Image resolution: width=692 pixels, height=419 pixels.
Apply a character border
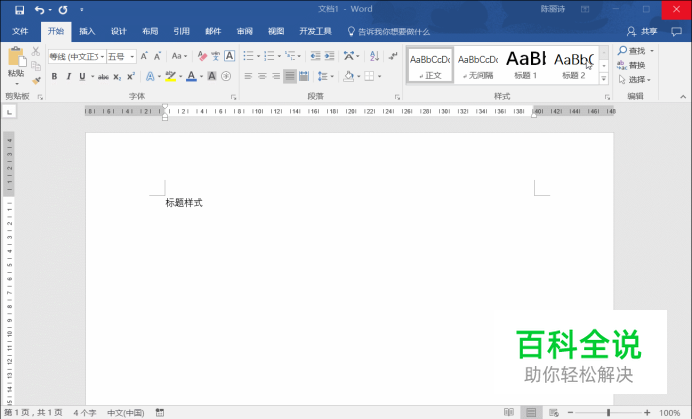[x=229, y=56]
